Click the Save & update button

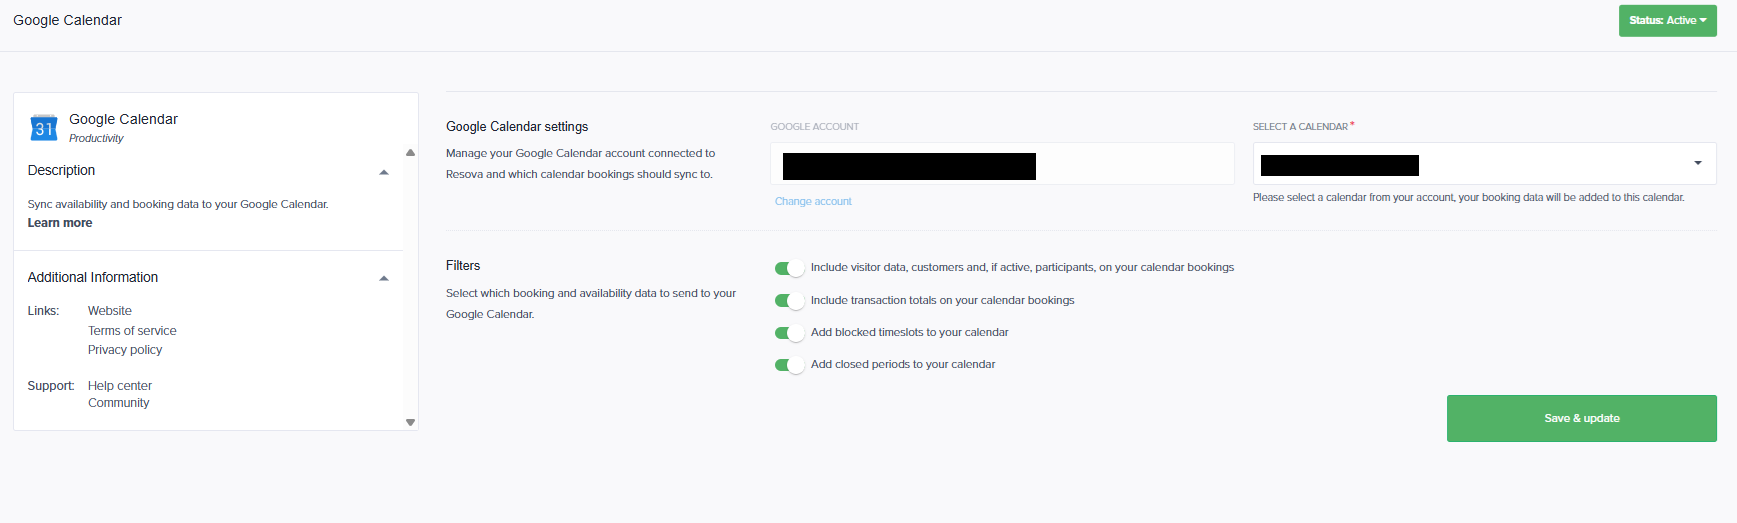(1581, 418)
